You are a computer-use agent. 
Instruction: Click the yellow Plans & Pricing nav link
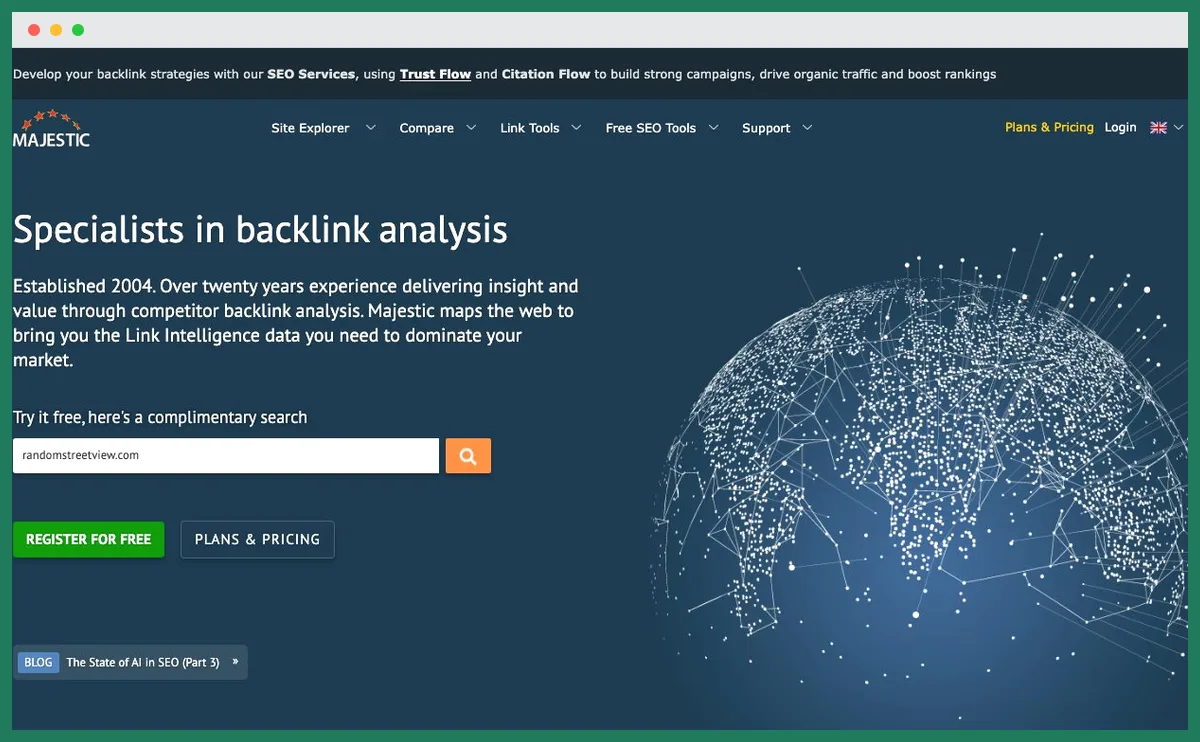[1049, 127]
